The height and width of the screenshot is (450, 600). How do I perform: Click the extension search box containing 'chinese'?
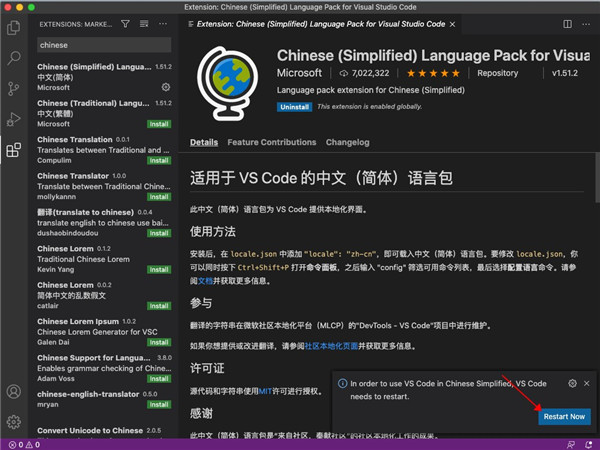(x=103, y=45)
